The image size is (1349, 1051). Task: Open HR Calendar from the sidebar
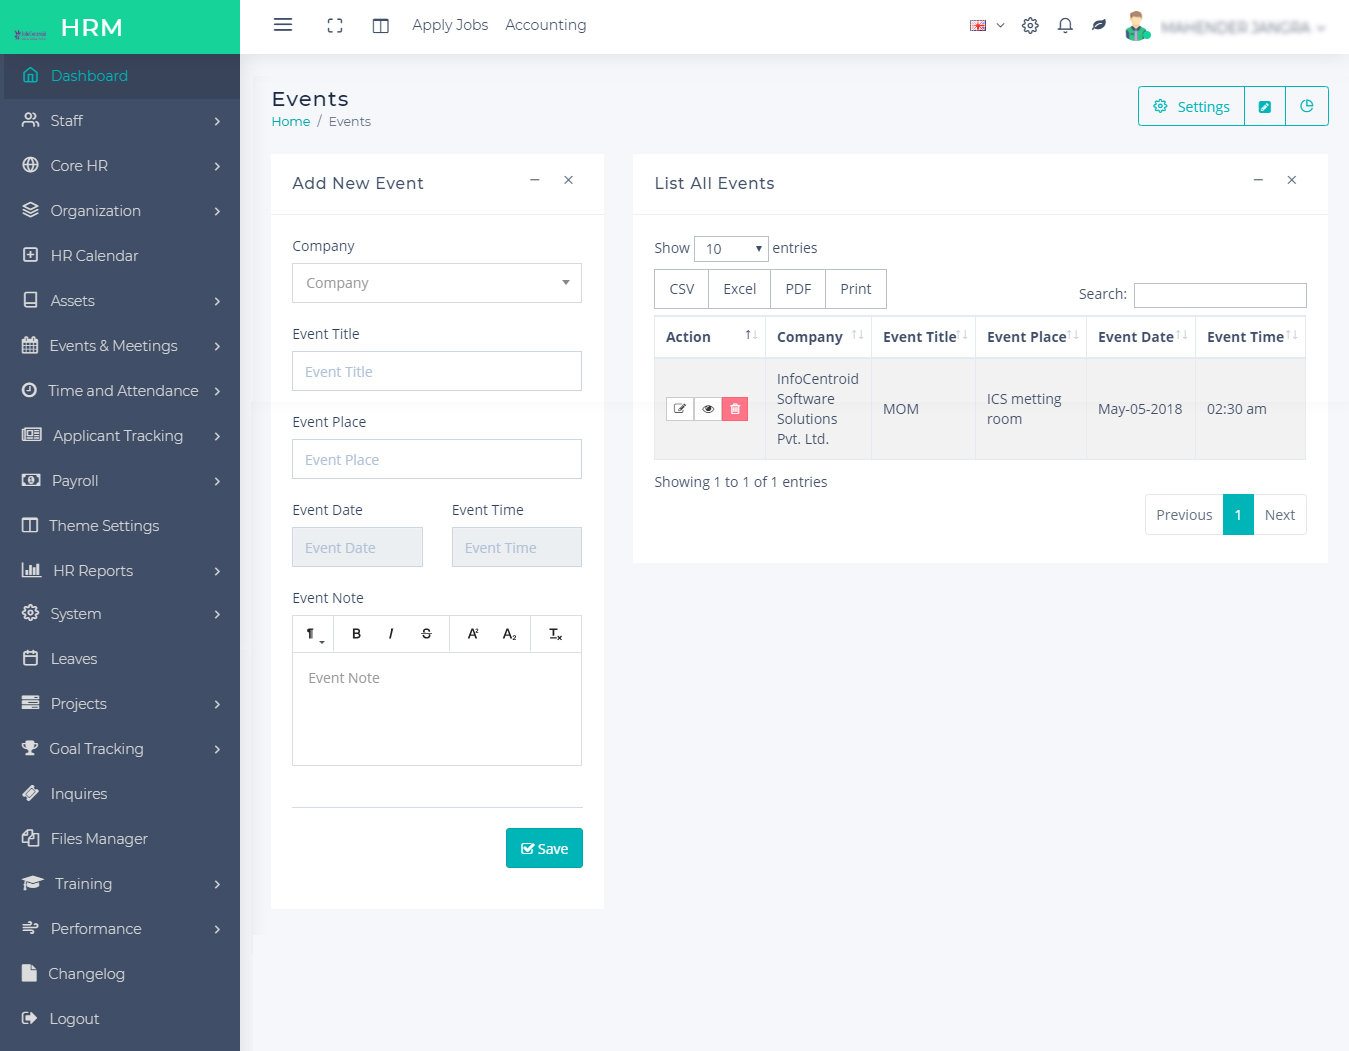tap(94, 256)
